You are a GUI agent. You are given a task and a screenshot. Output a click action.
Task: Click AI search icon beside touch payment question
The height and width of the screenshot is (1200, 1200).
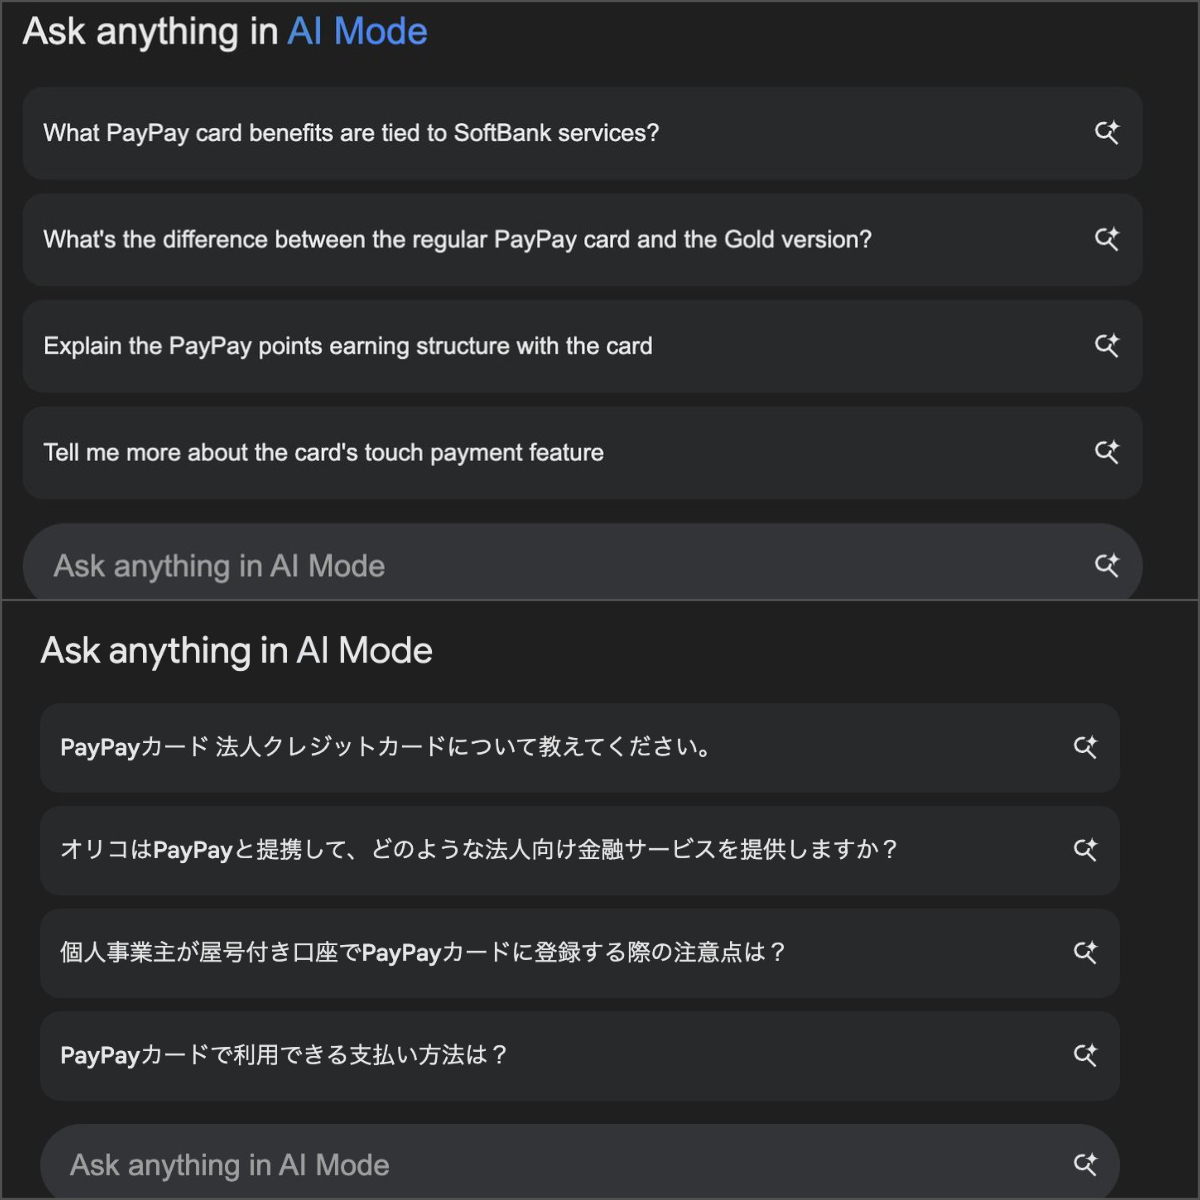click(1106, 452)
